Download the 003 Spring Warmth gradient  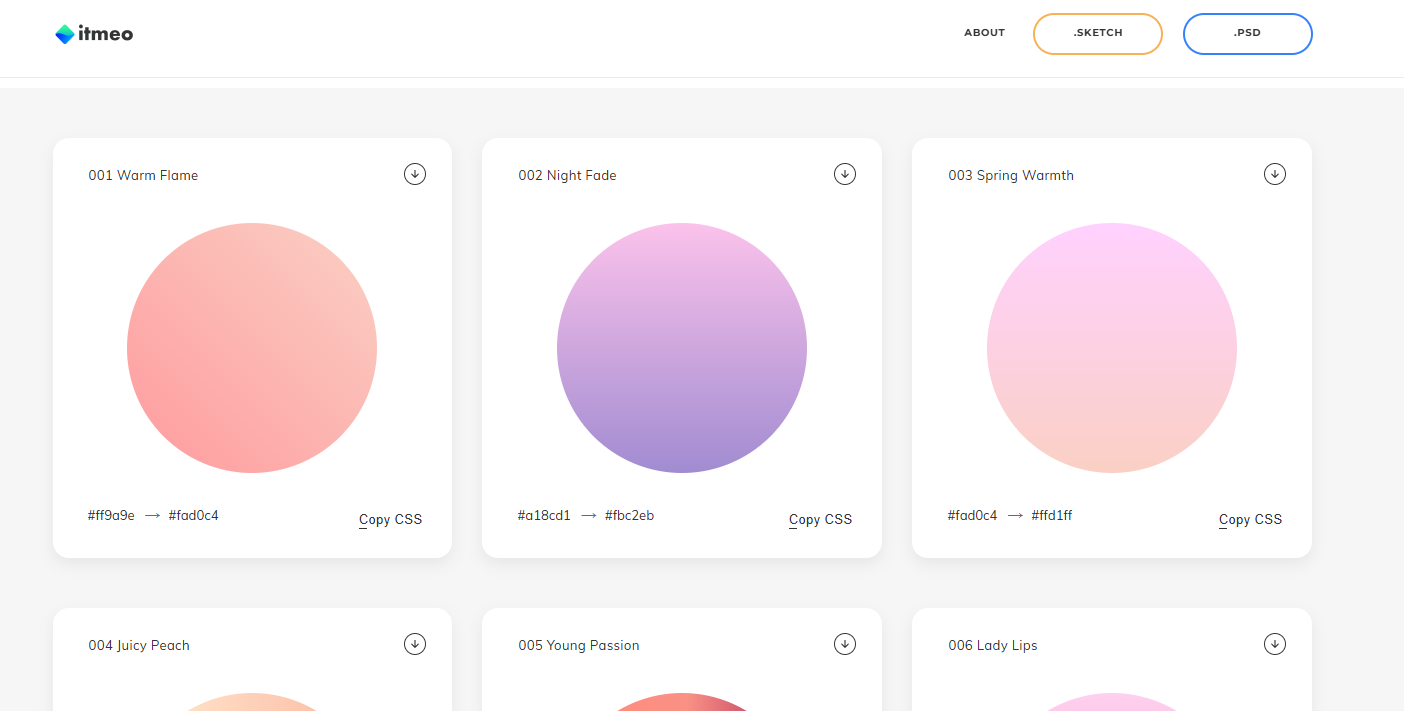point(1275,174)
